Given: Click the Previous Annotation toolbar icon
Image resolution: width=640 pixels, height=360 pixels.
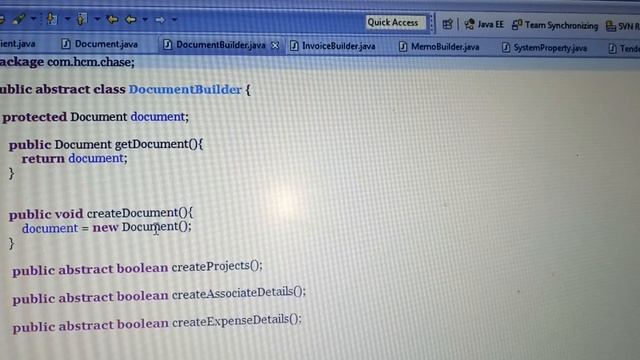Looking at the screenshot, I should point(82,19).
